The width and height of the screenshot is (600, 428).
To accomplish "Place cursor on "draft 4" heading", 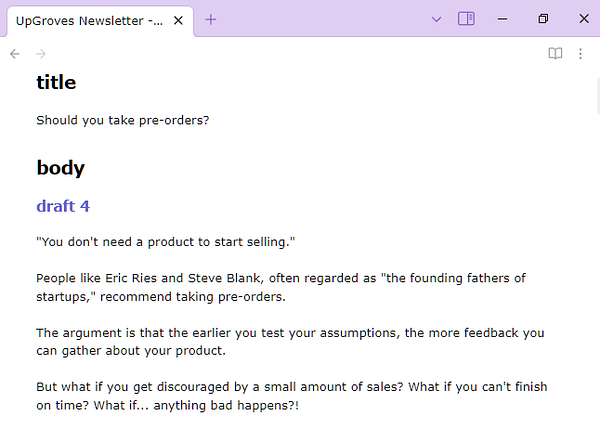I will [x=63, y=206].
